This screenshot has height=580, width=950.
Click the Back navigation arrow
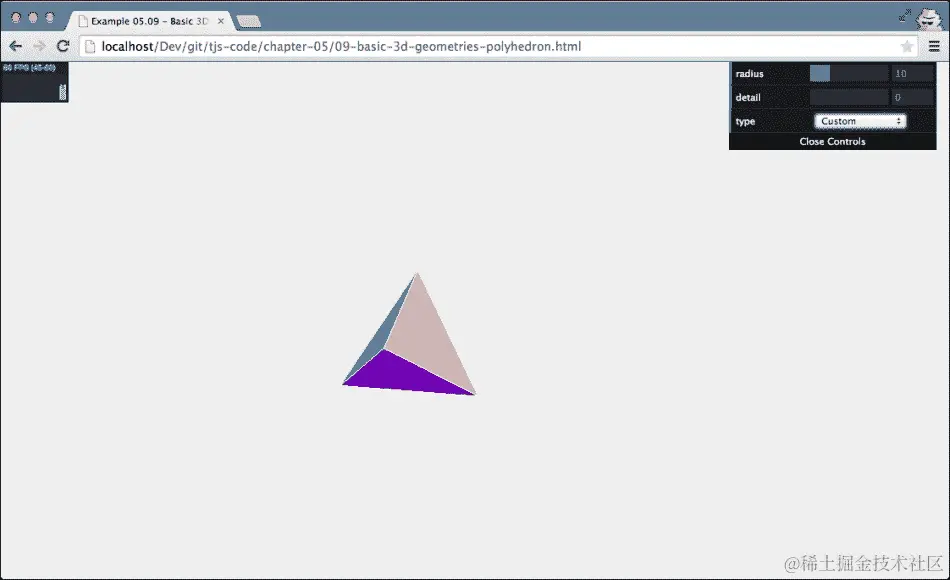(14, 46)
